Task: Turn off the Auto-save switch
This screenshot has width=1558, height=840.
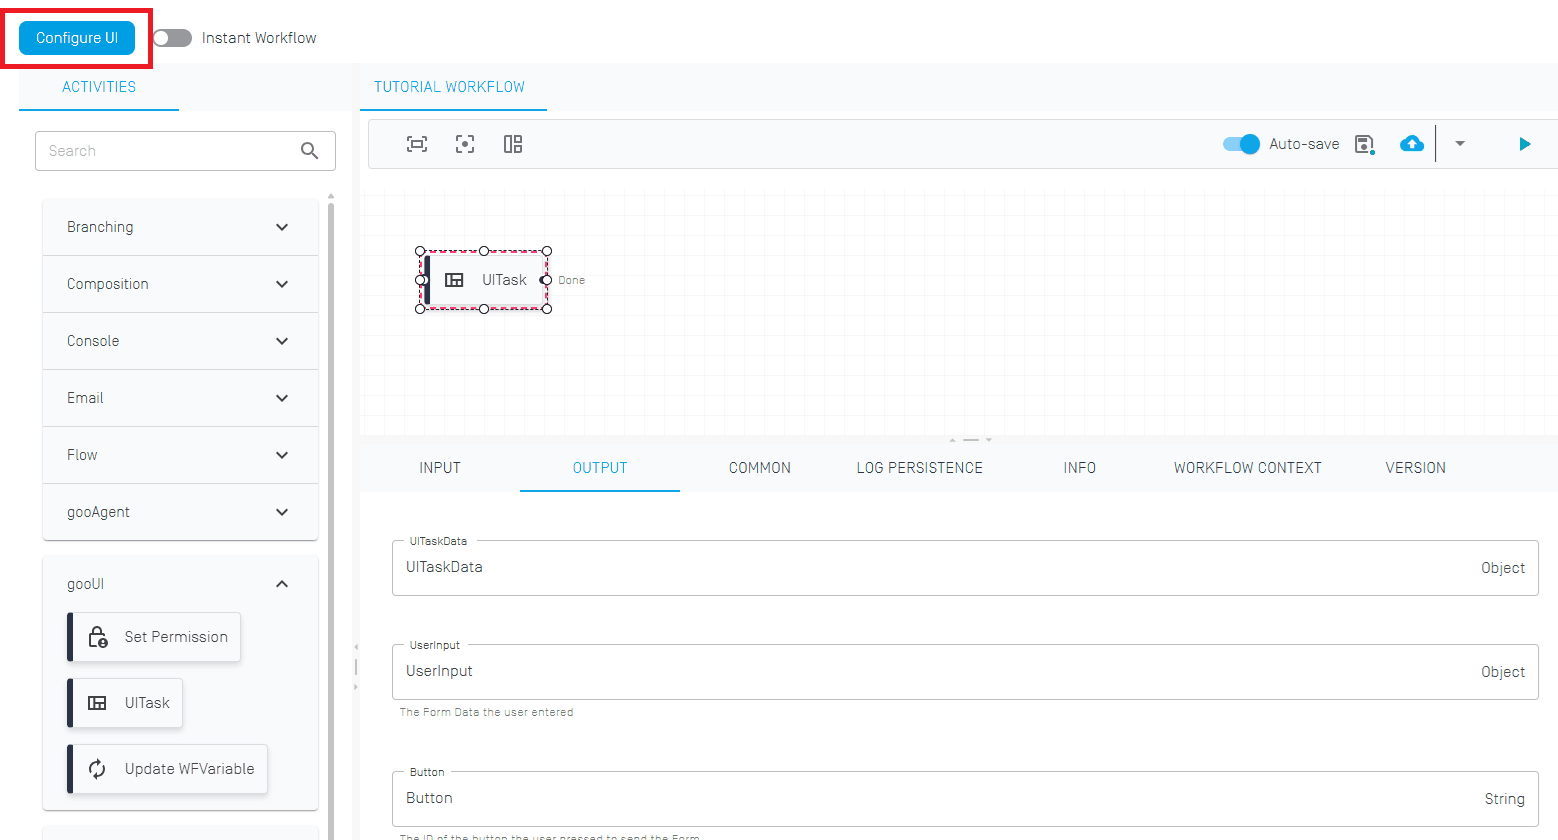Action: (x=1241, y=144)
